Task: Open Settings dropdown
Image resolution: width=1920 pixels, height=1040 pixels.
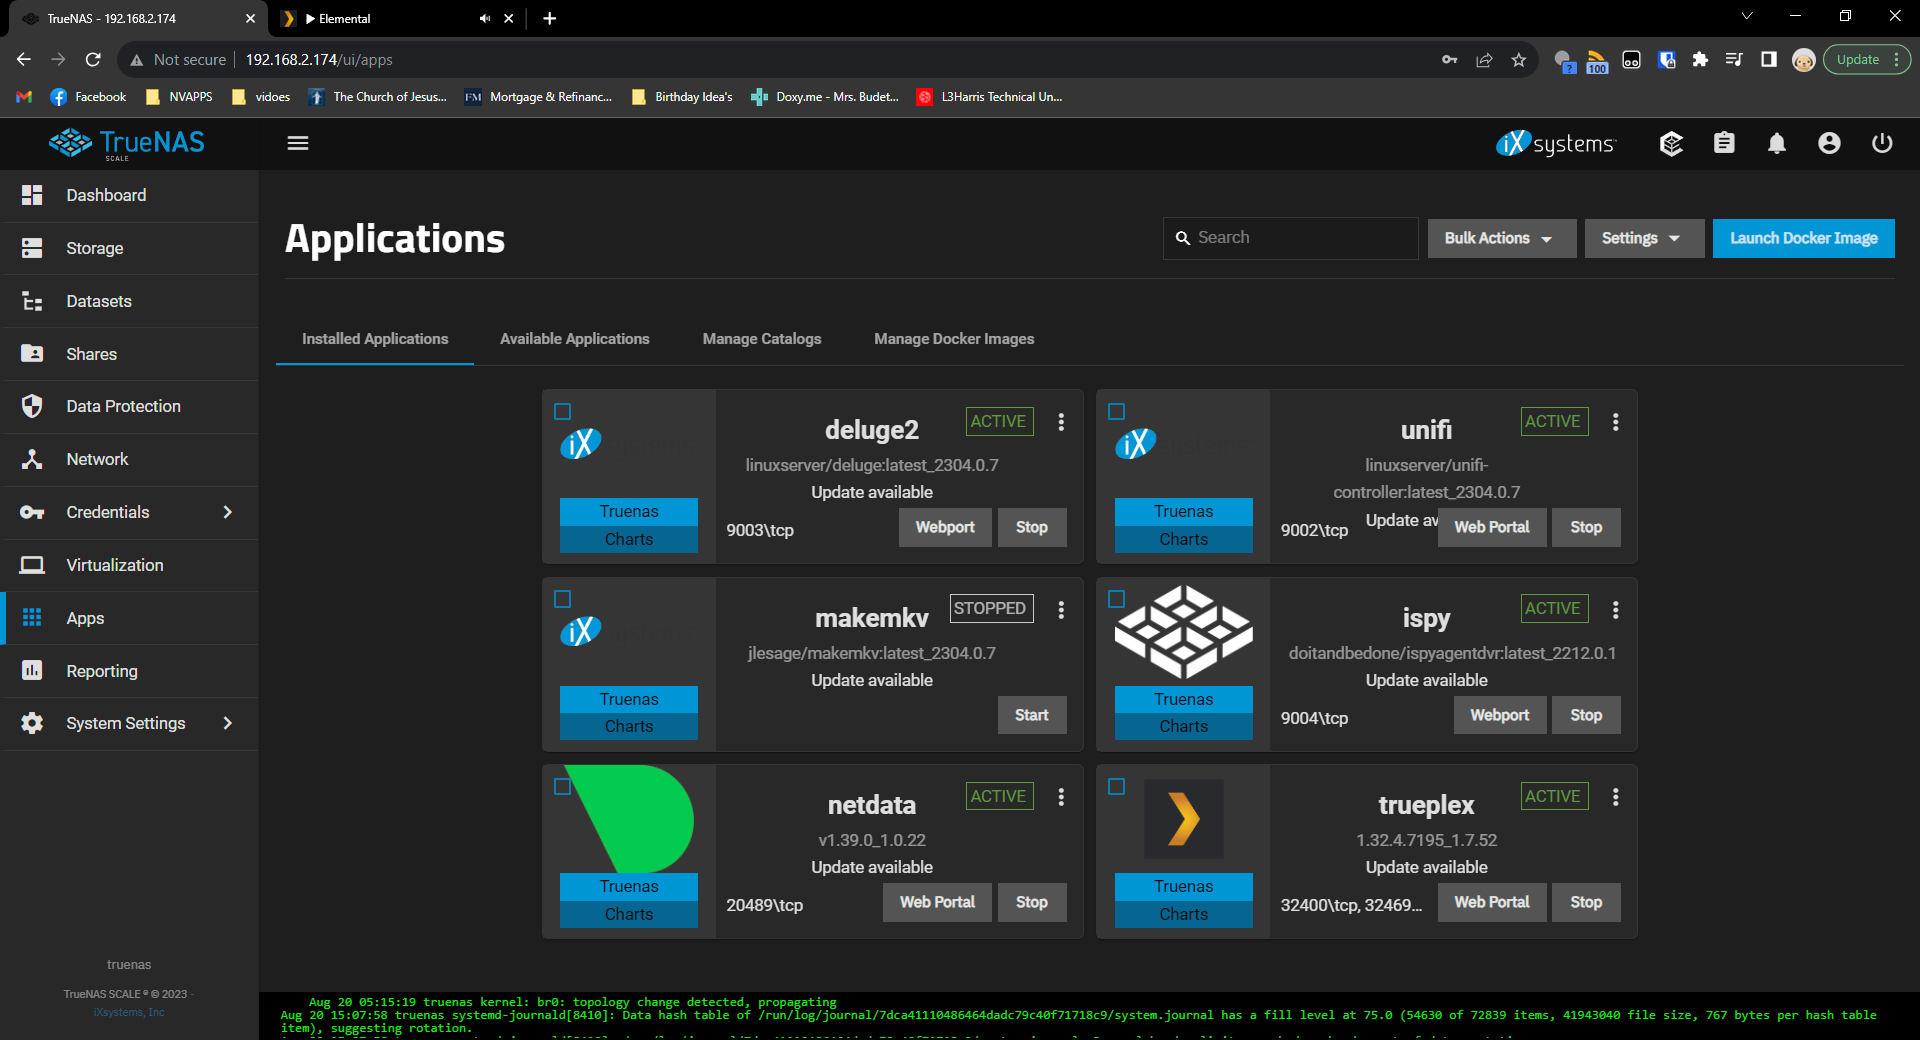Action: click(x=1643, y=238)
